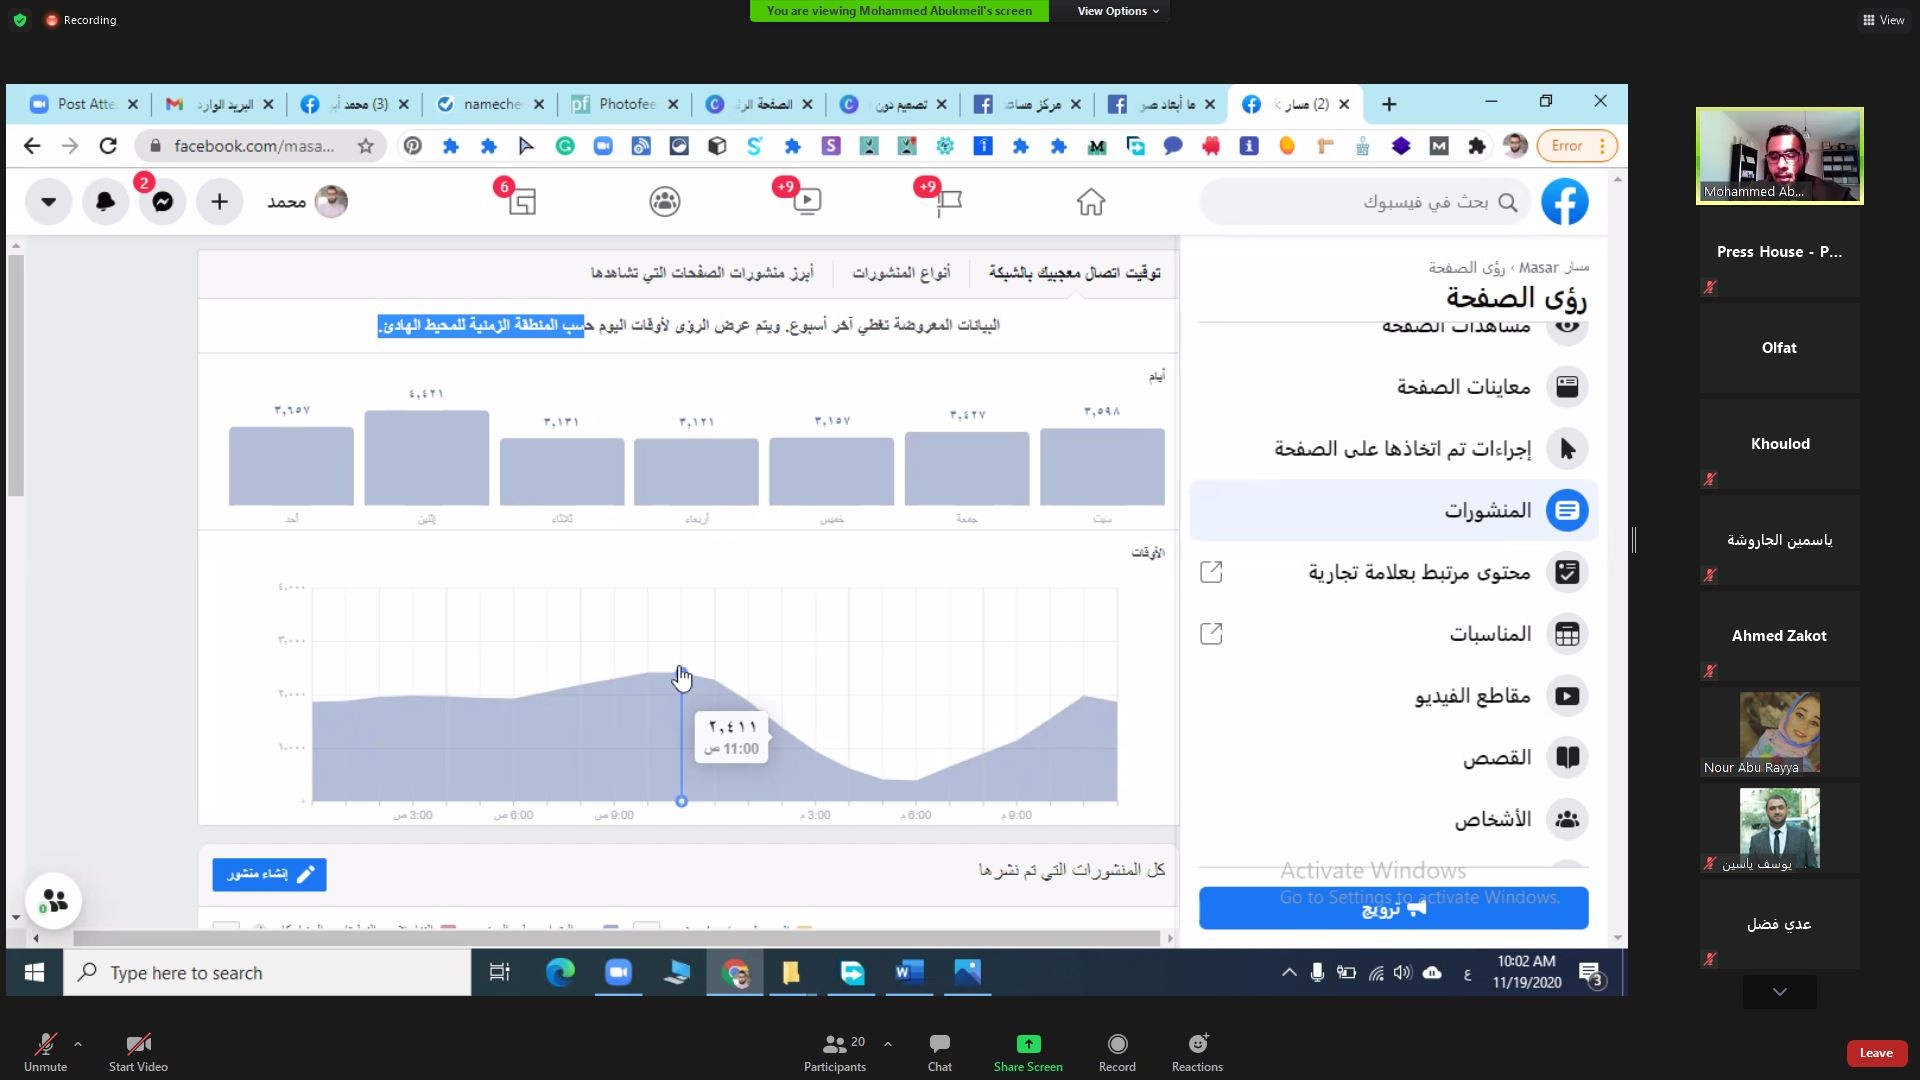Open Facebook account dropdown arrow

point(48,202)
